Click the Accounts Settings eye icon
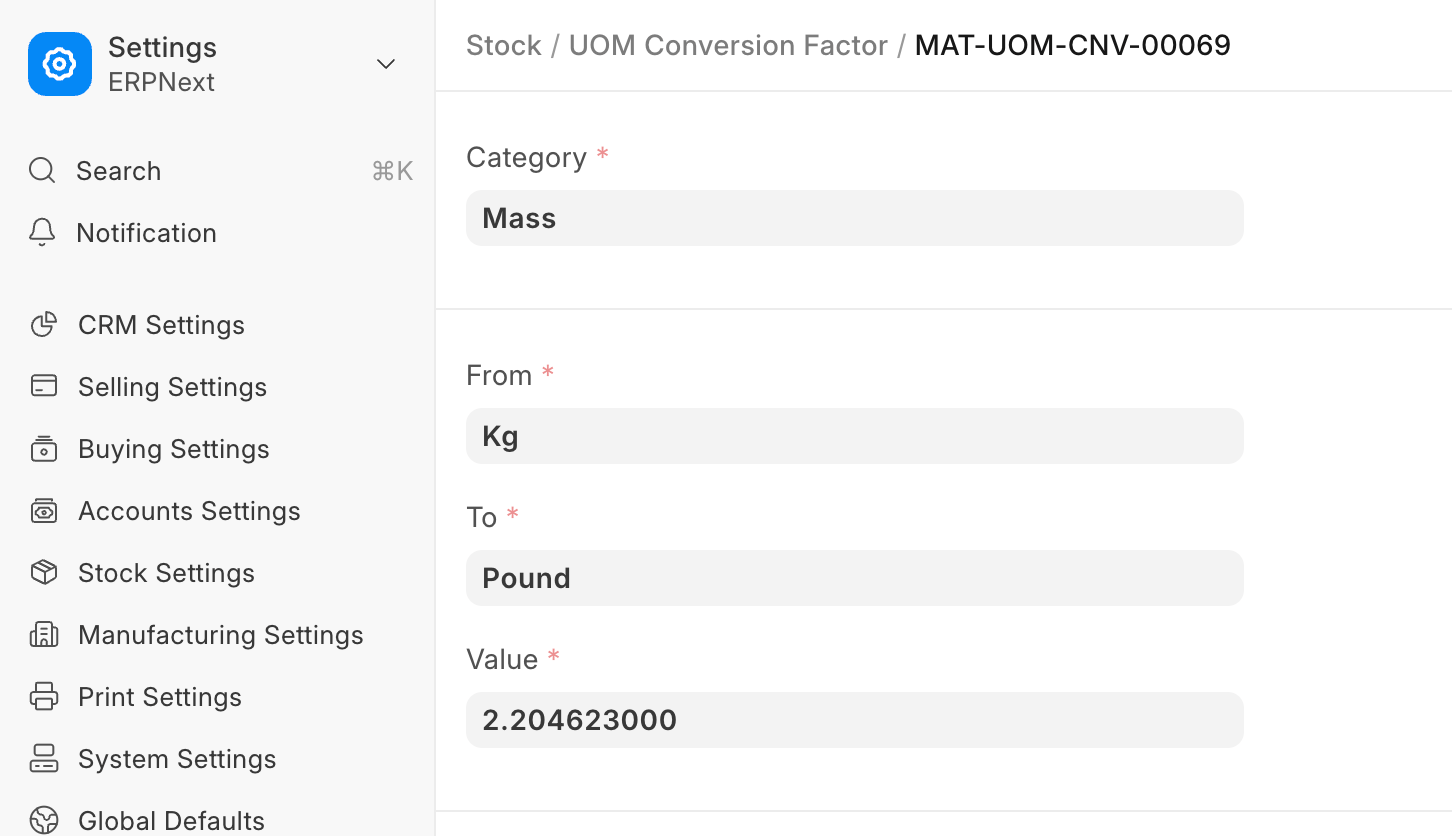 [44, 511]
